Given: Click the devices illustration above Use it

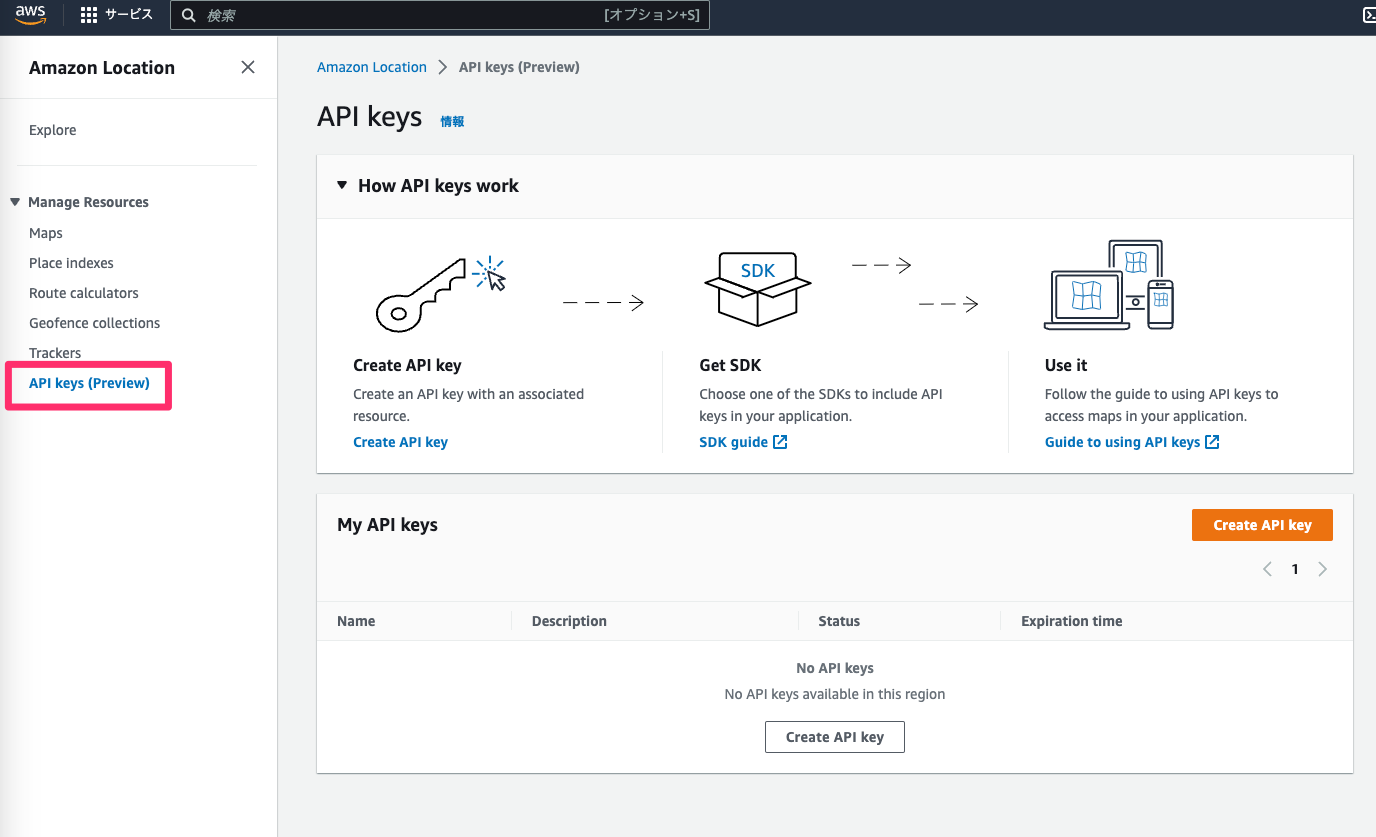Looking at the screenshot, I should tap(1108, 285).
